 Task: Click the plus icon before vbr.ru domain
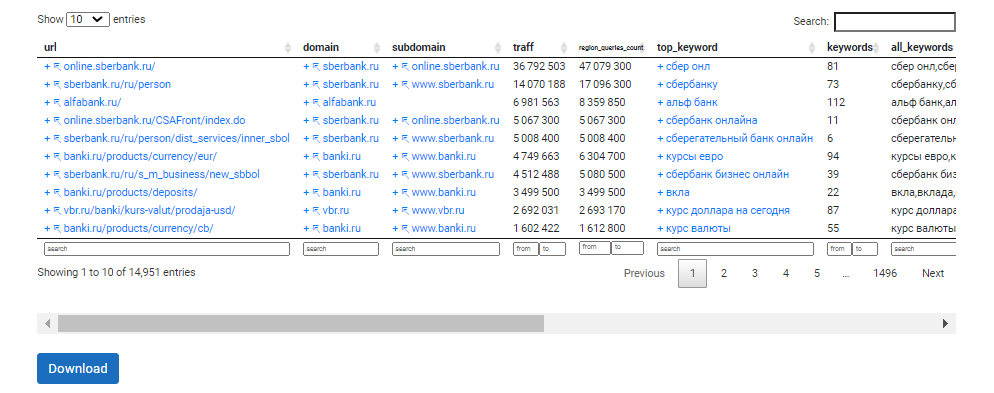coord(306,210)
